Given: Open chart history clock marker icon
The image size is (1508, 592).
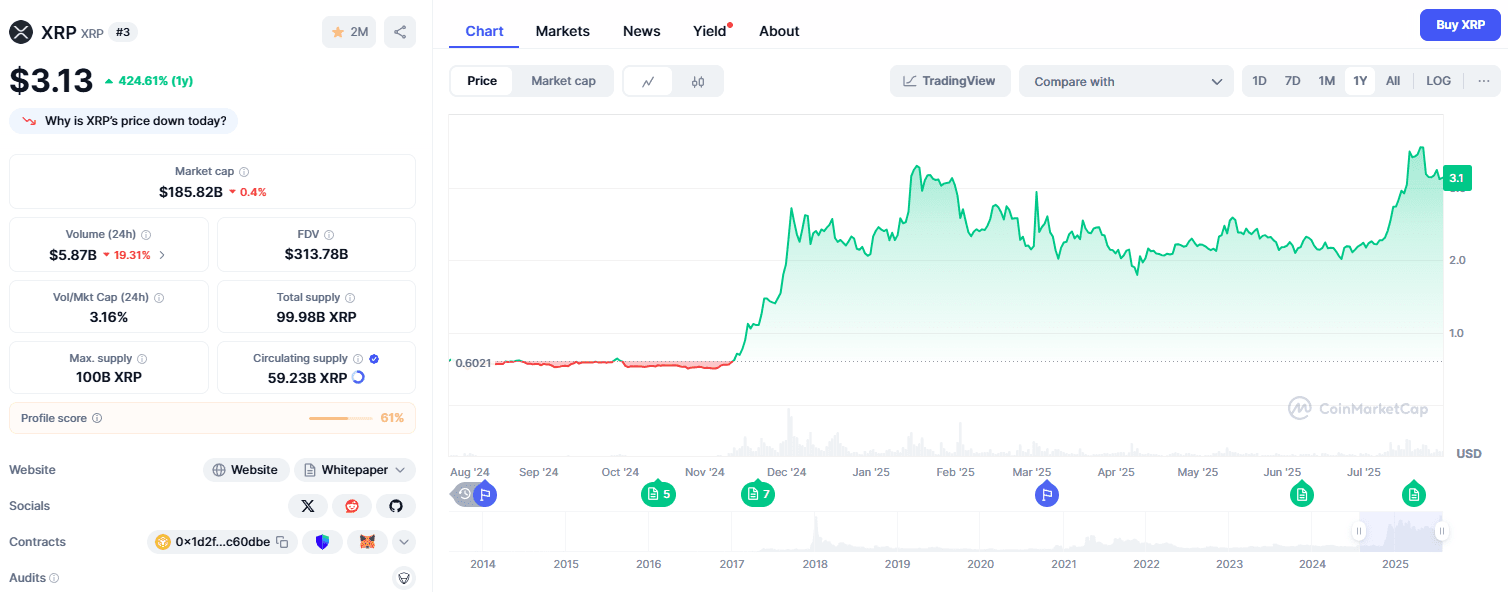Looking at the screenshot, I should tap(464, 494).
